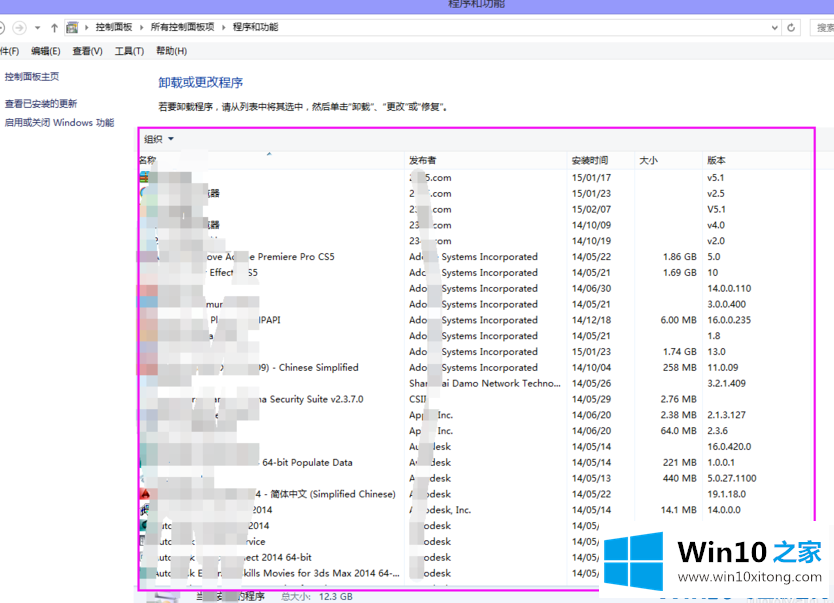The width and height of the screenshot is (834, 603).
Task: Open 控制面板主页 link
Action: [32, 77]
